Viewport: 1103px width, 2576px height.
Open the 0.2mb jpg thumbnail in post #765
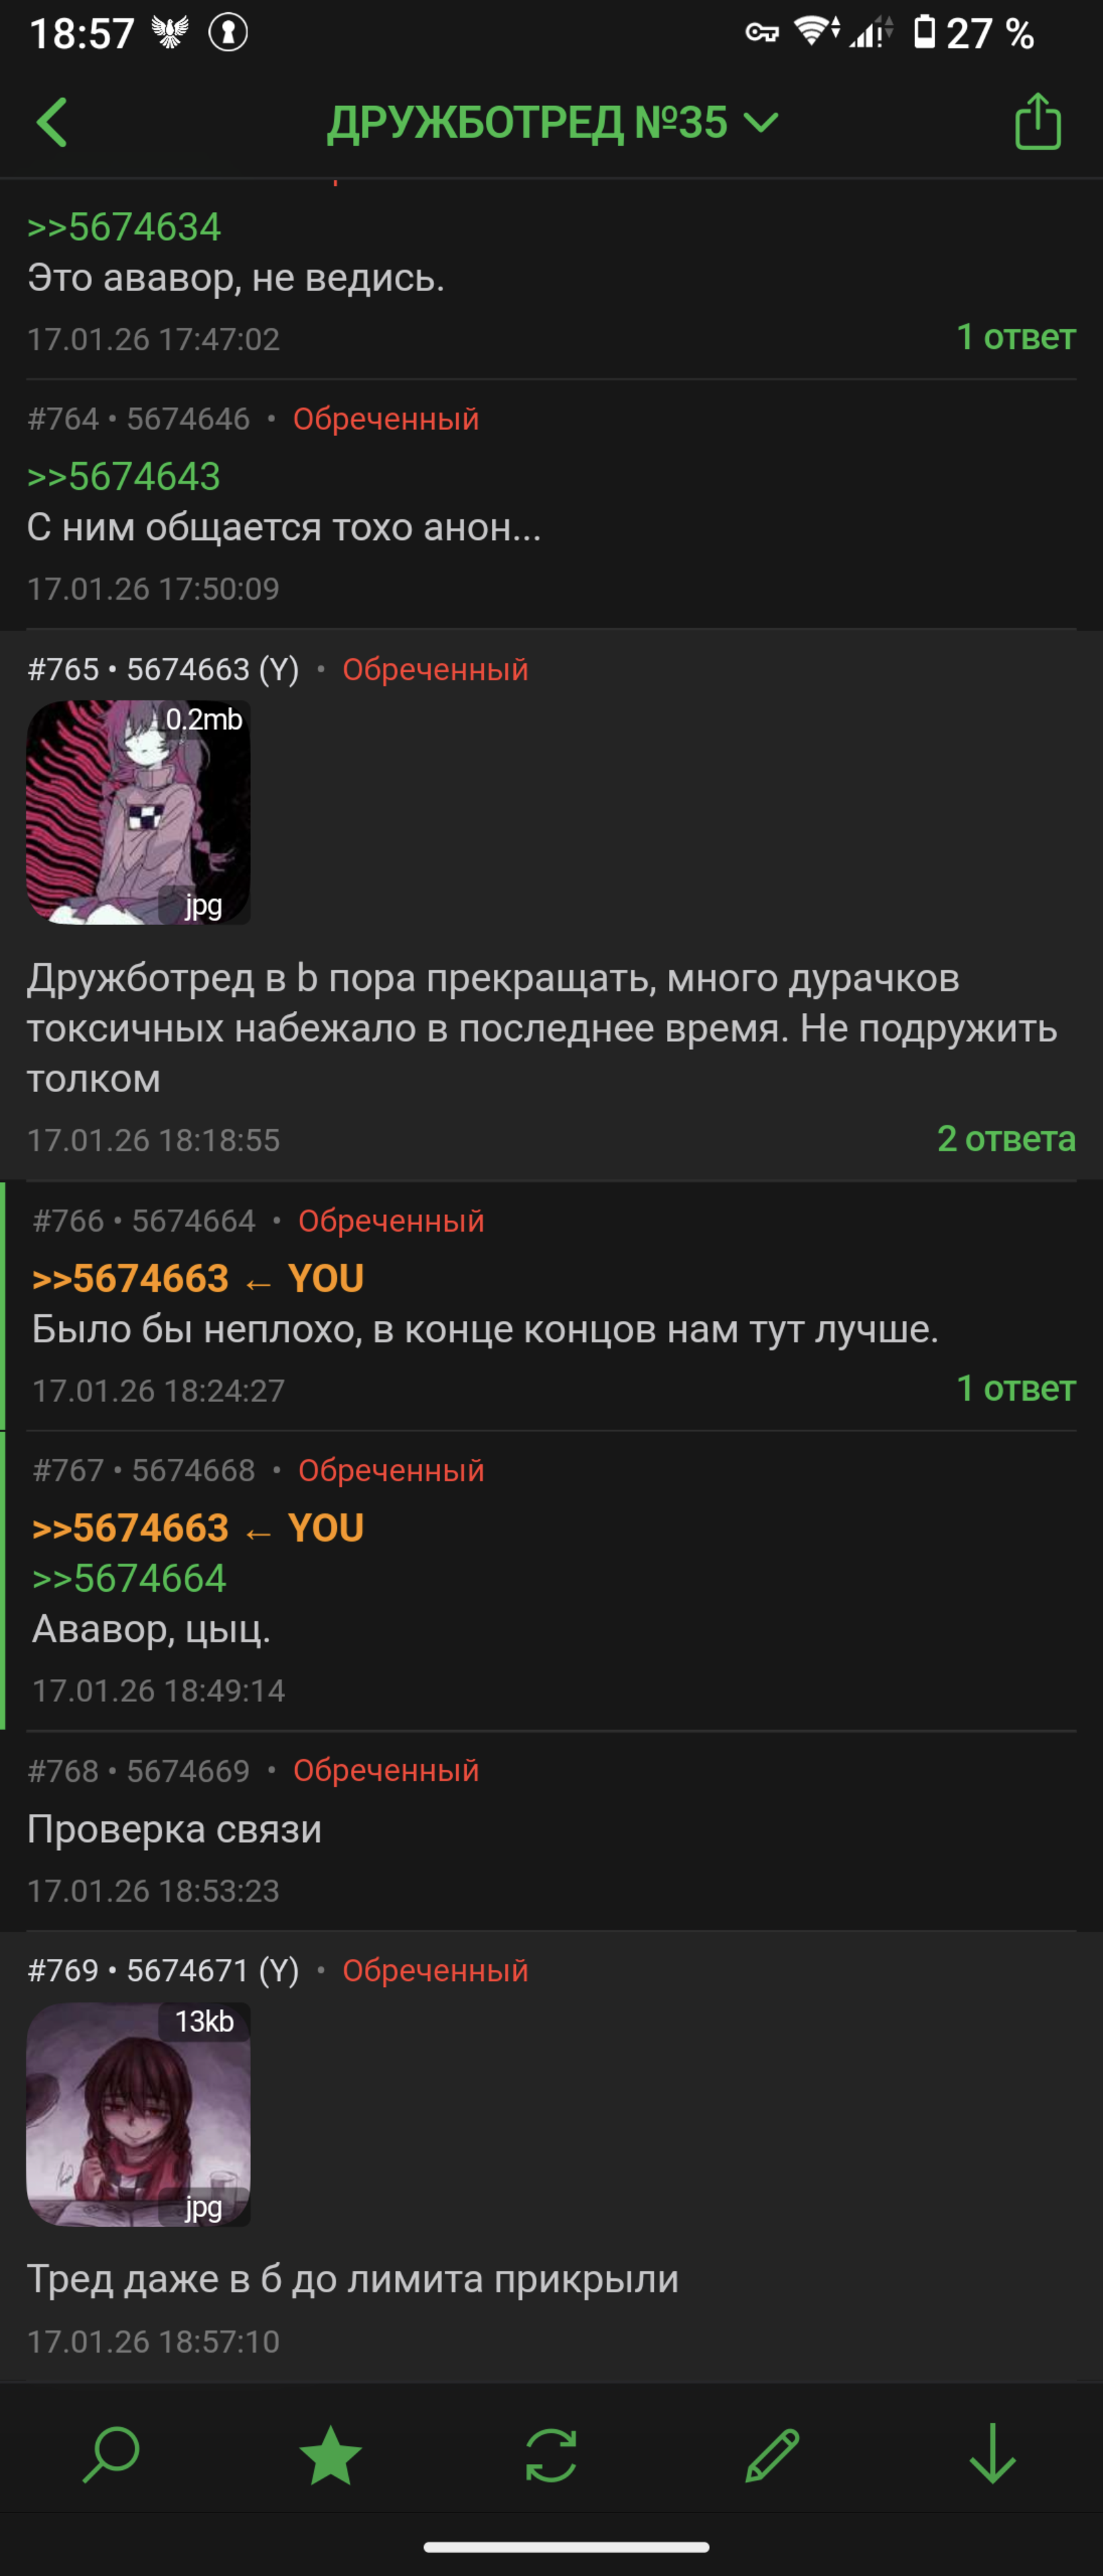pos(138,812)
